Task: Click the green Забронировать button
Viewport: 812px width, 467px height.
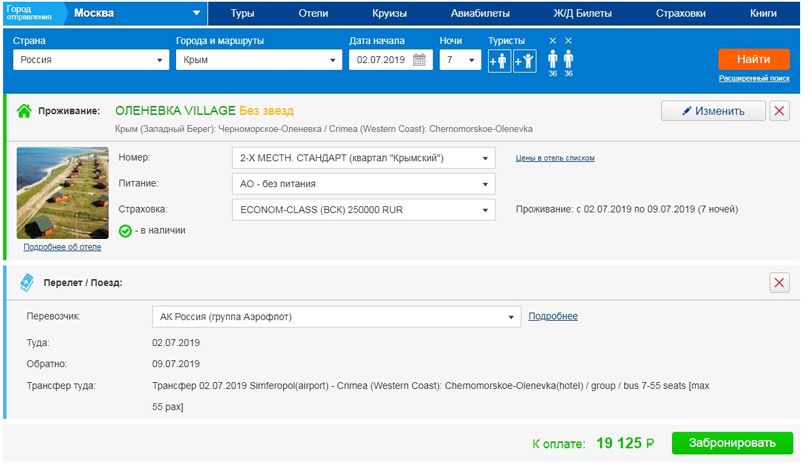Action: 732,444
